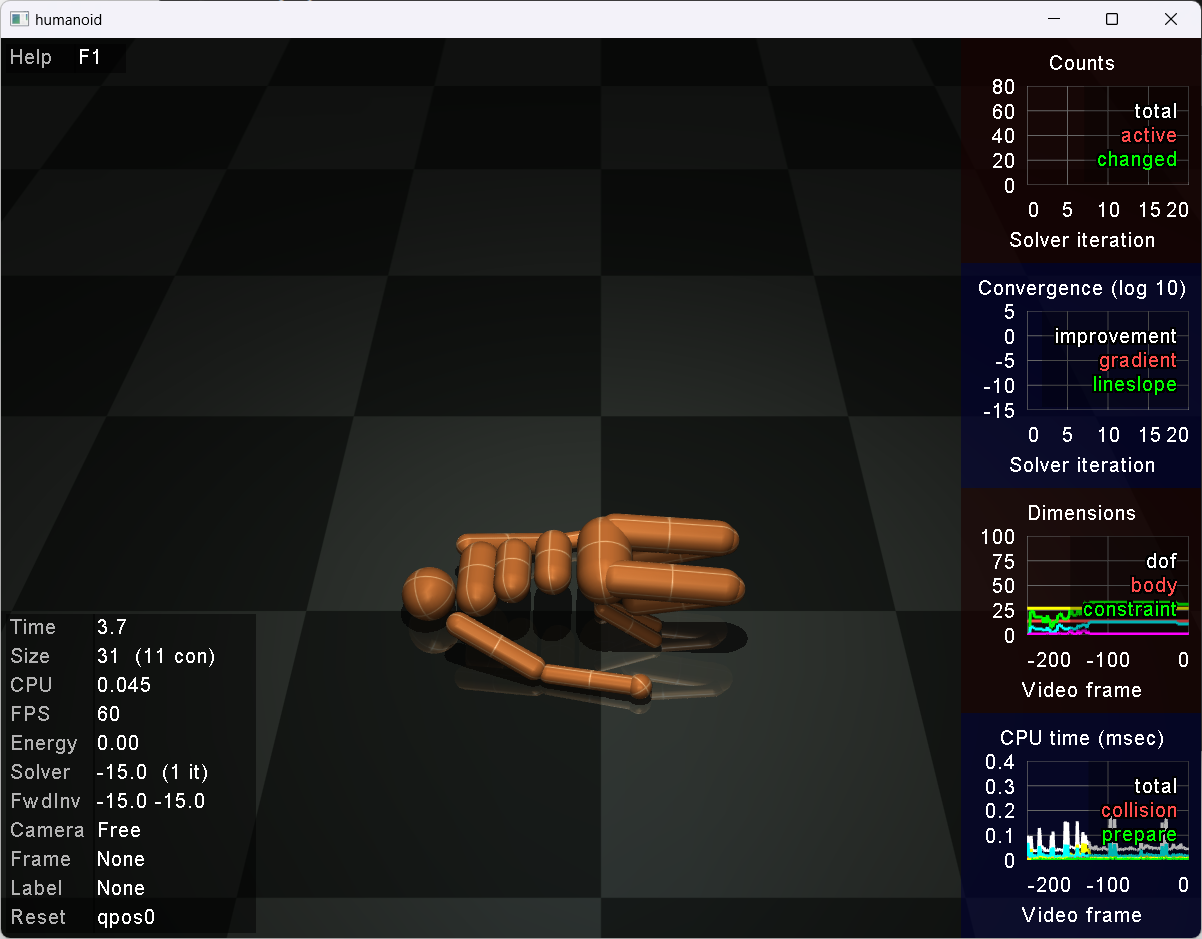The width and height of the screenshot is (1202, 939).
Task: Click the red collision legend label
Action: point(1138,810)
